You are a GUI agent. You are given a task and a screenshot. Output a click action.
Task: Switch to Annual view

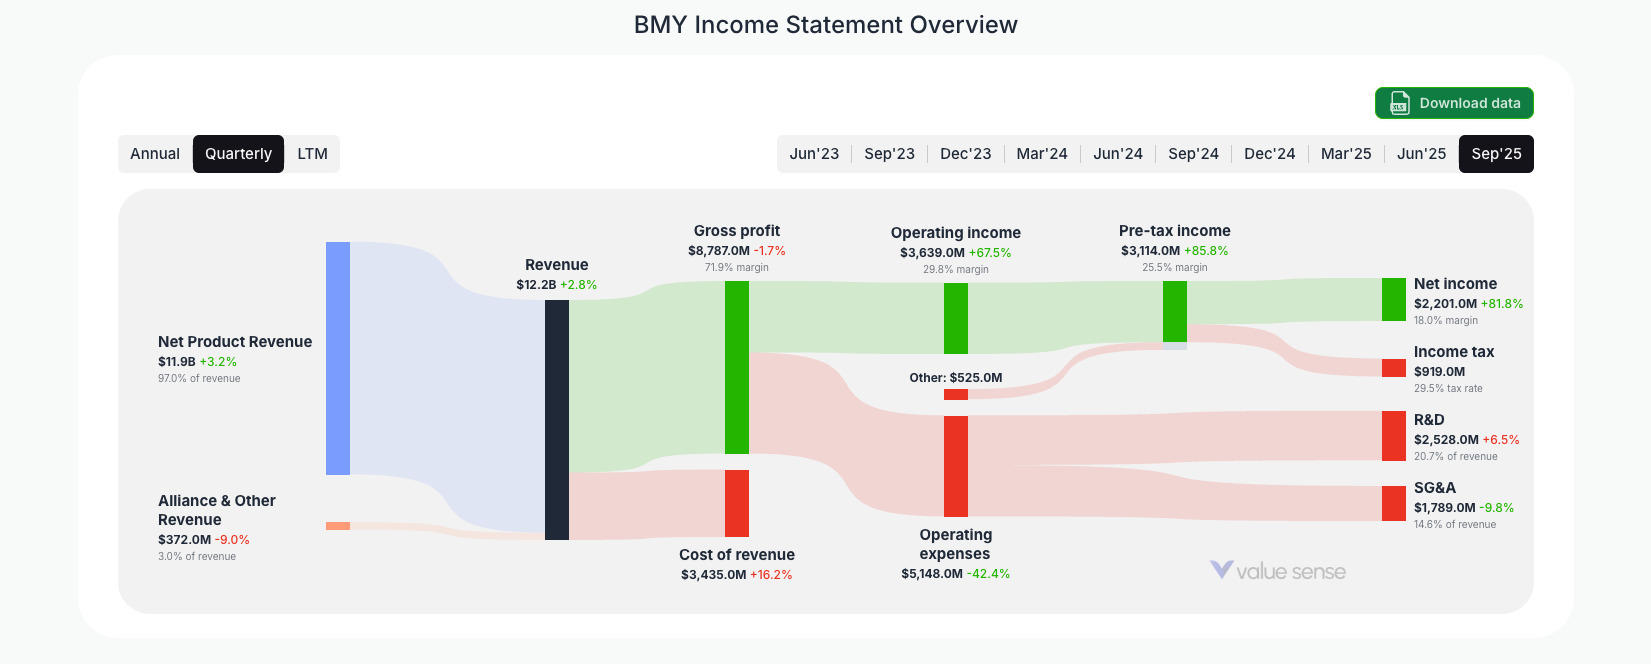[155, 153]
